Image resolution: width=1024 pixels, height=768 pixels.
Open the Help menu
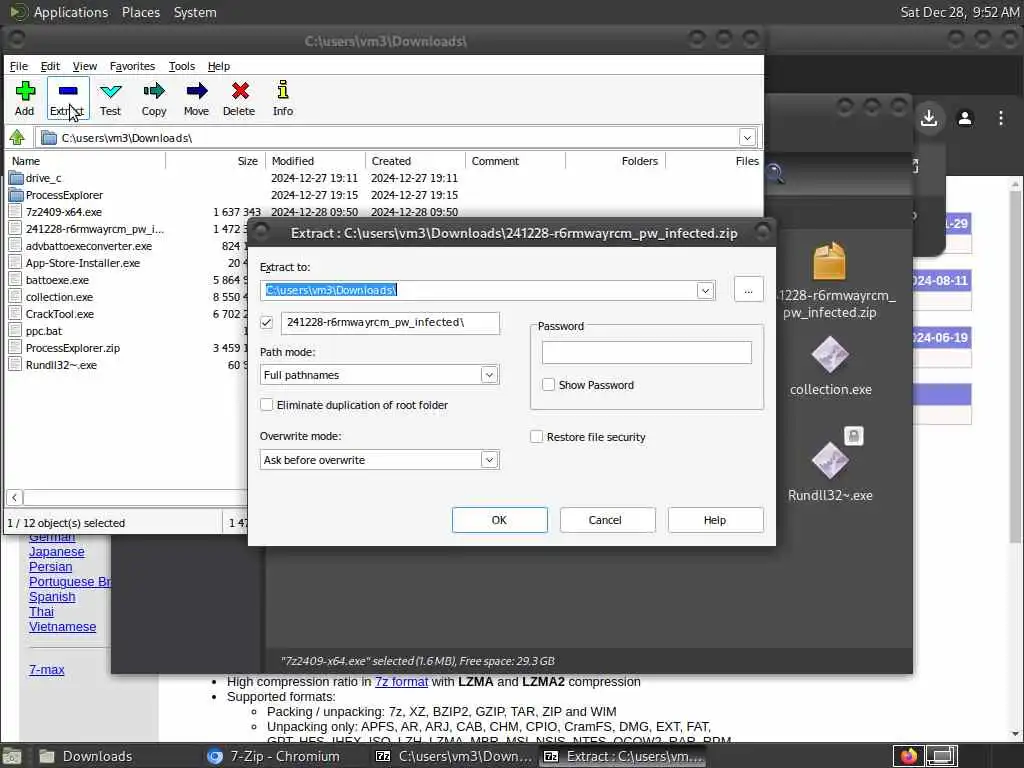tap(219, 66)
